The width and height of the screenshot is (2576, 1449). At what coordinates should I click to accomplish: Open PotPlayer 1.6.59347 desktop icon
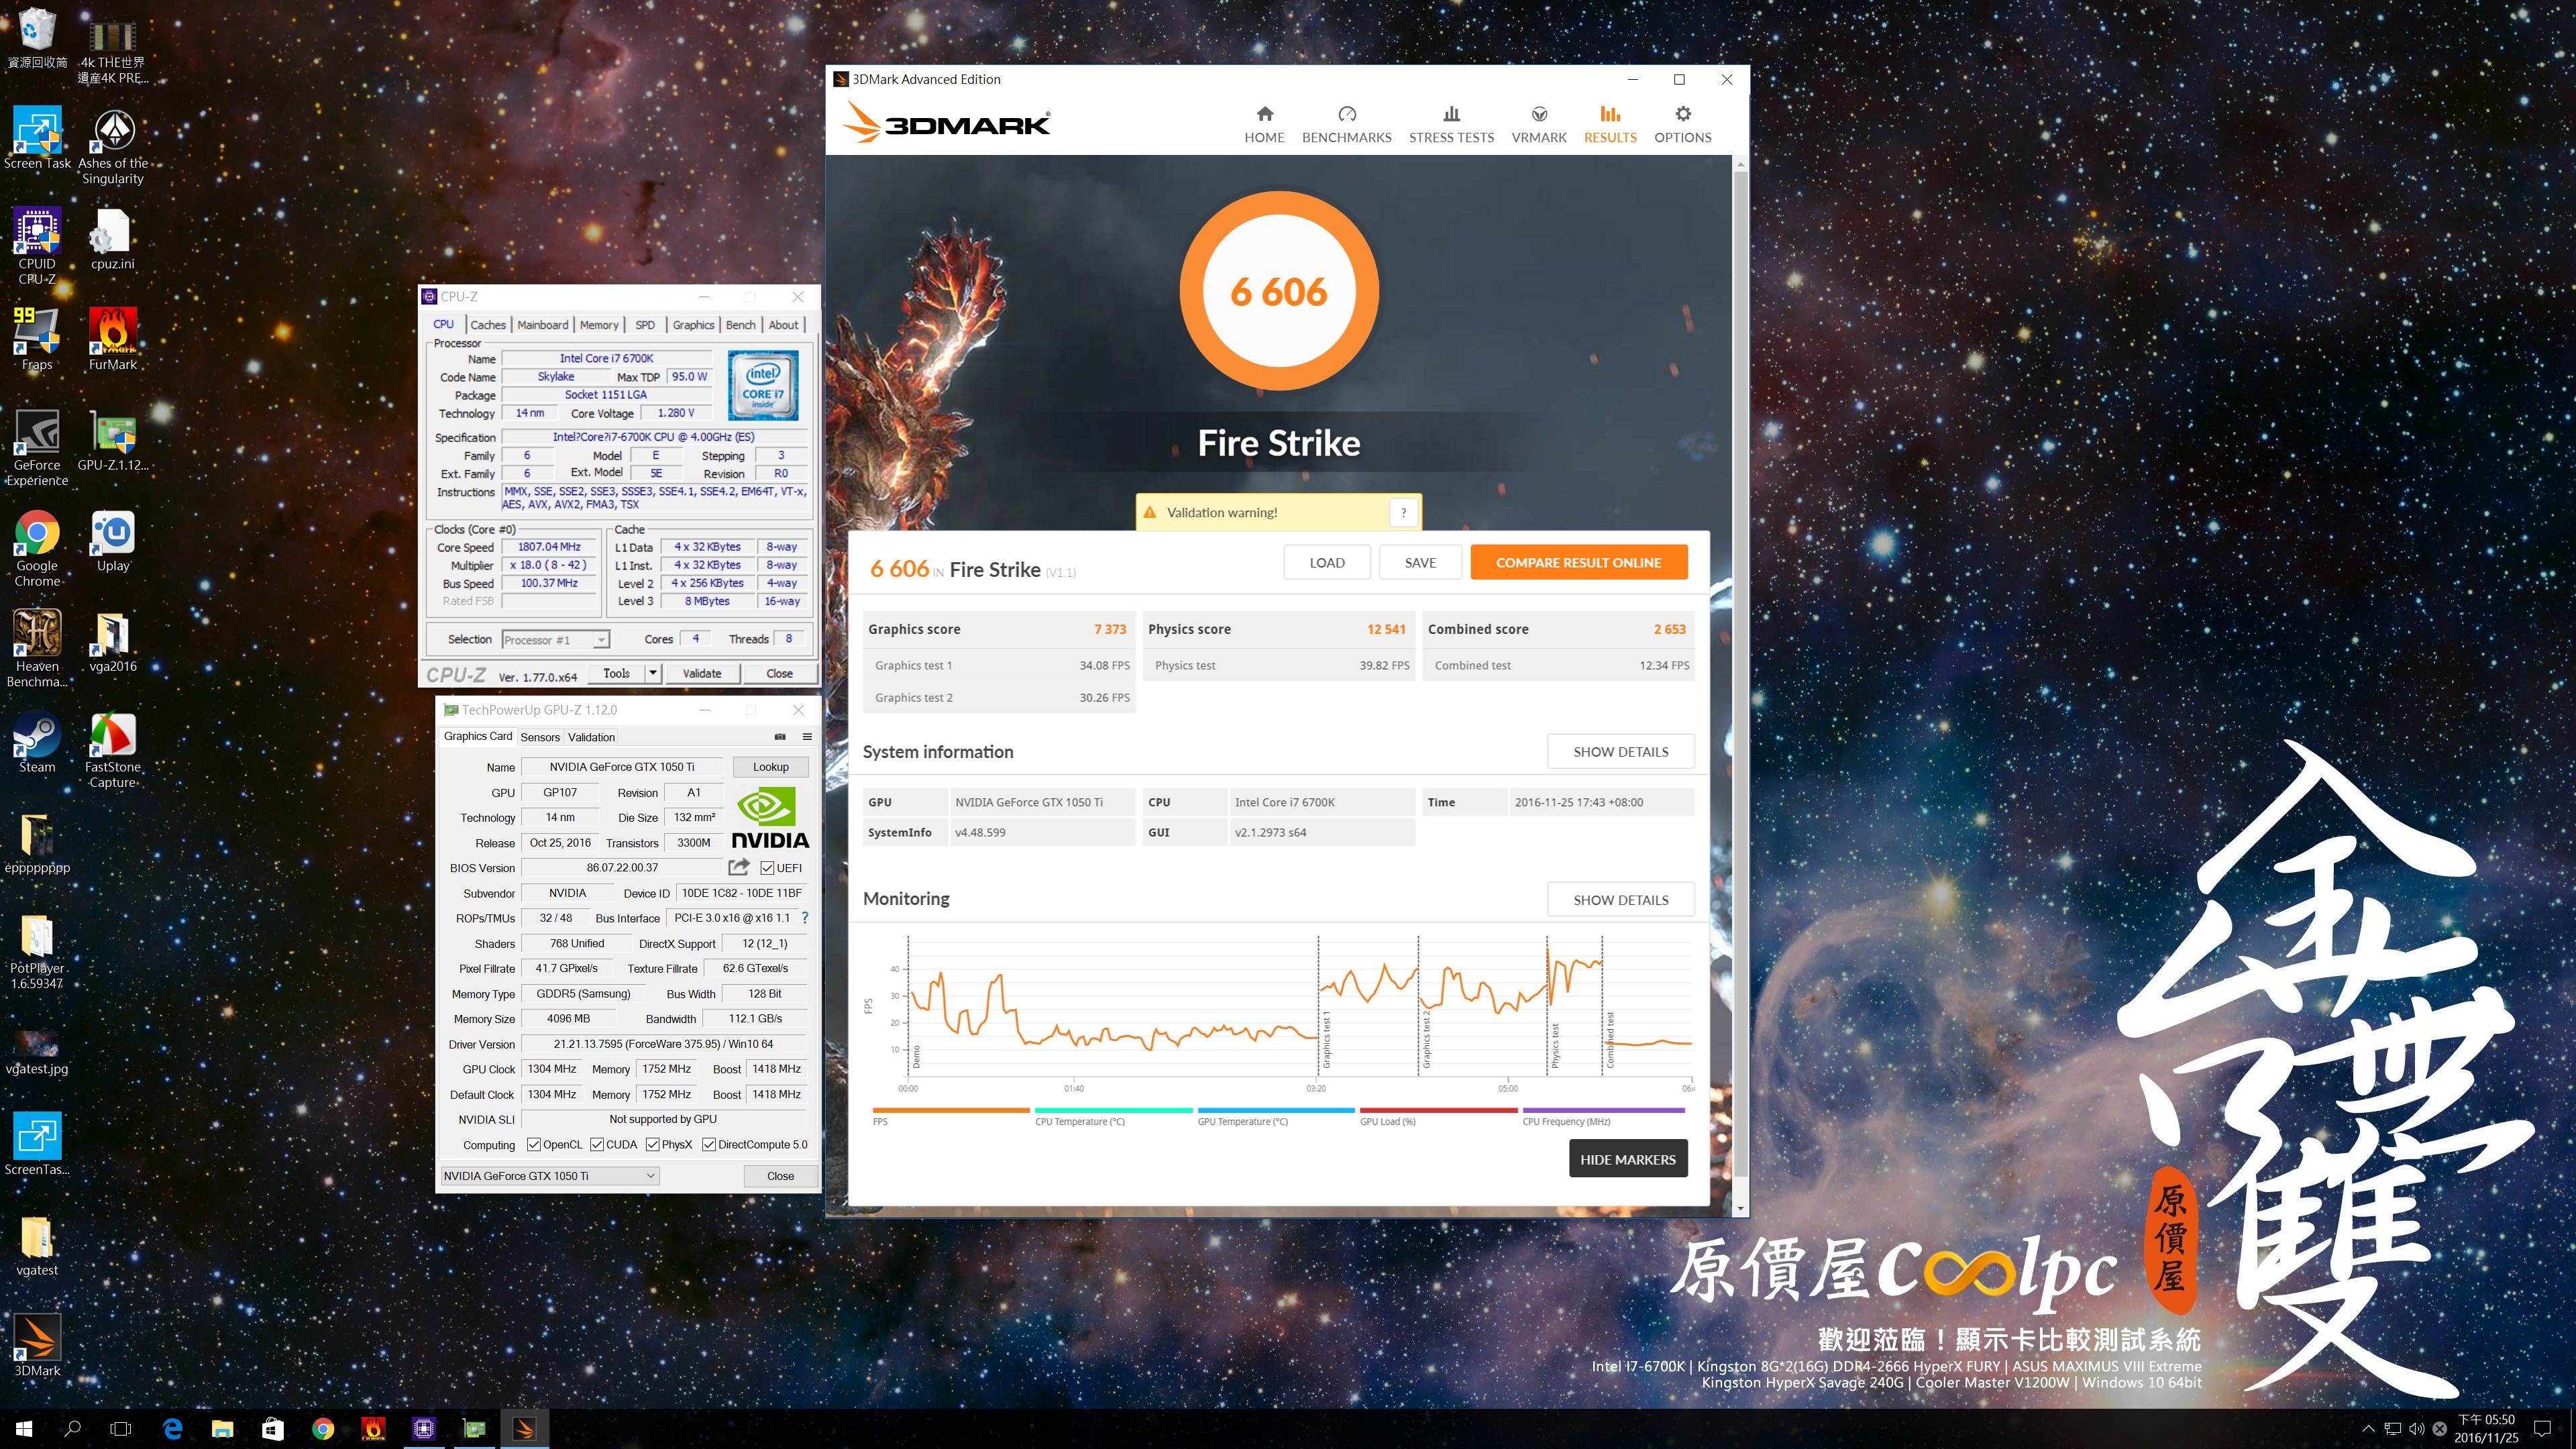[x=37, y=951]
